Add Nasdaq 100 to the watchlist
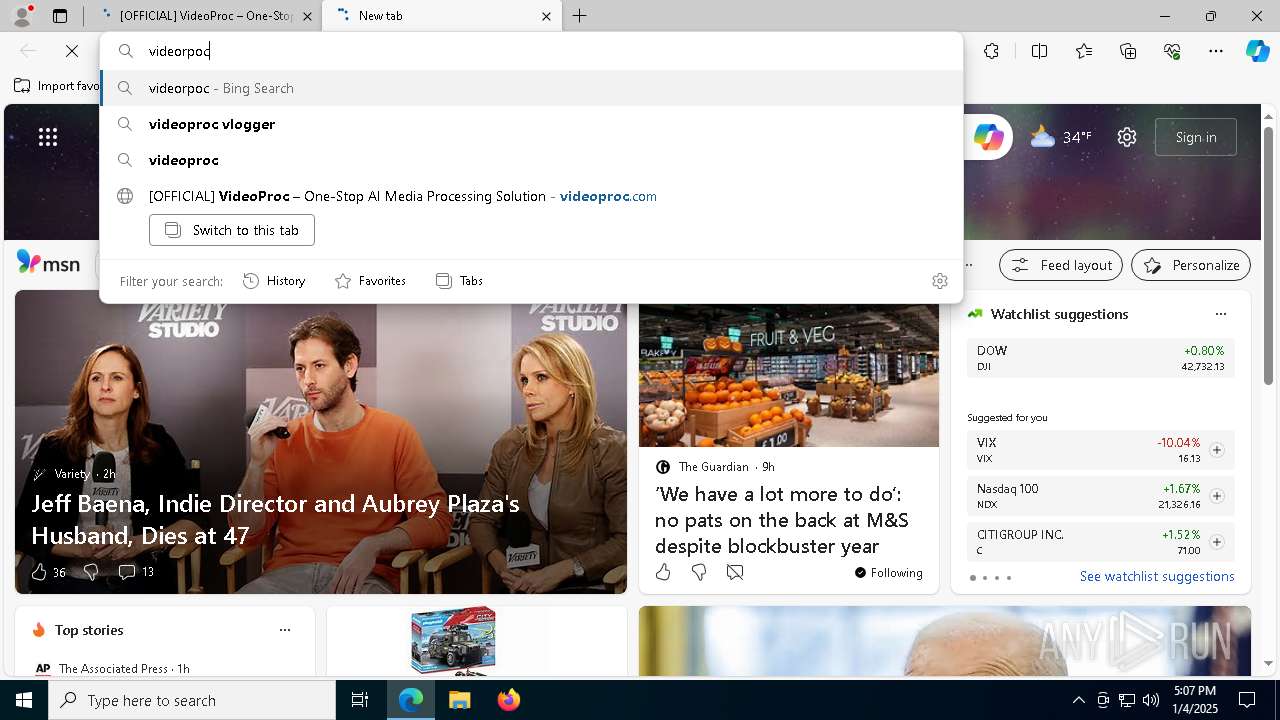The image size is (1280, 720). (1217, 496)
